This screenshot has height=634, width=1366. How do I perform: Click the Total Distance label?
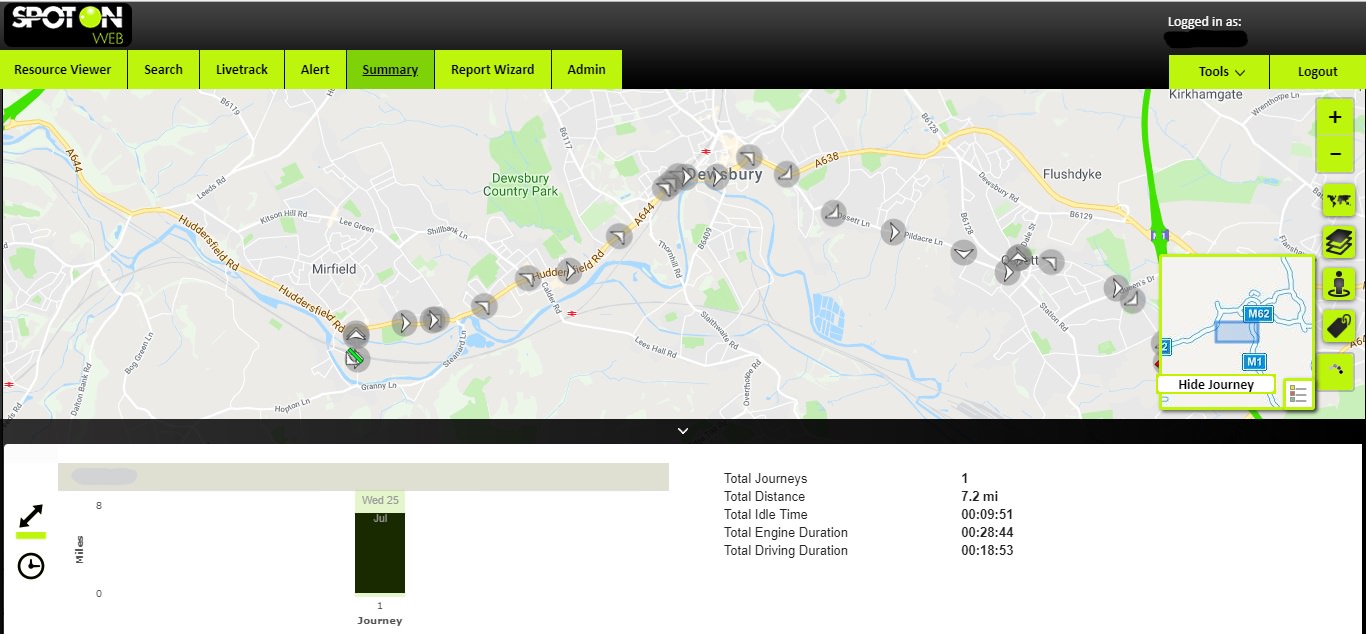tap(764, 497)
